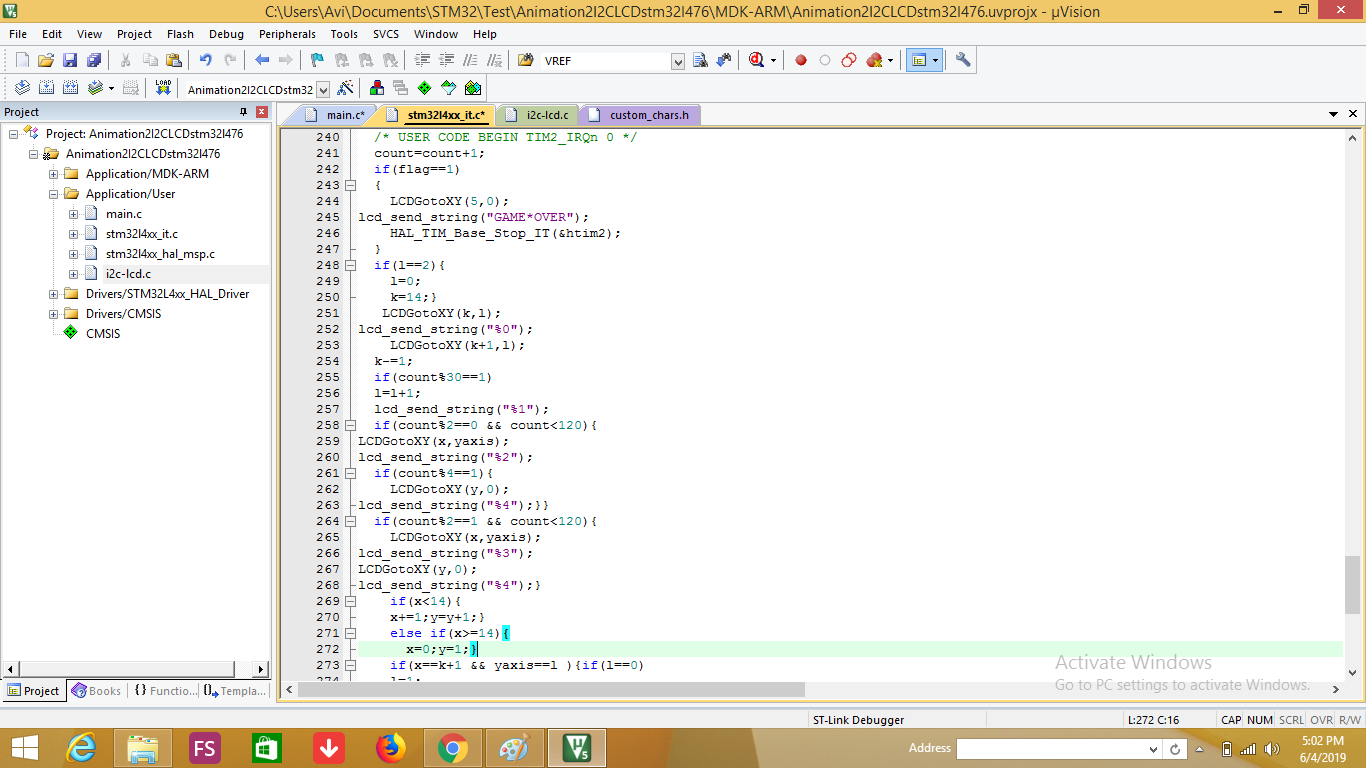1366x768 pixels.
Task: Close the Project panel
Action: click(262, 112)
